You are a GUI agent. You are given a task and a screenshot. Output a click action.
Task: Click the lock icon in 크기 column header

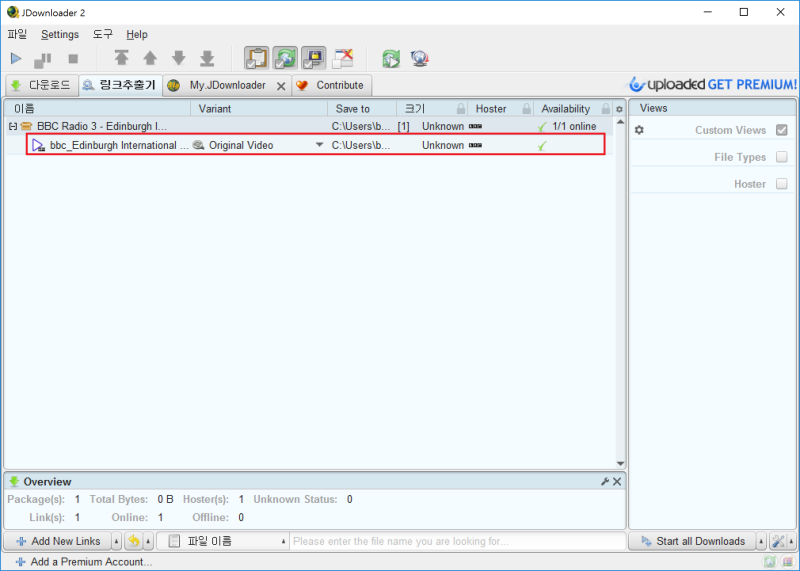461,109
